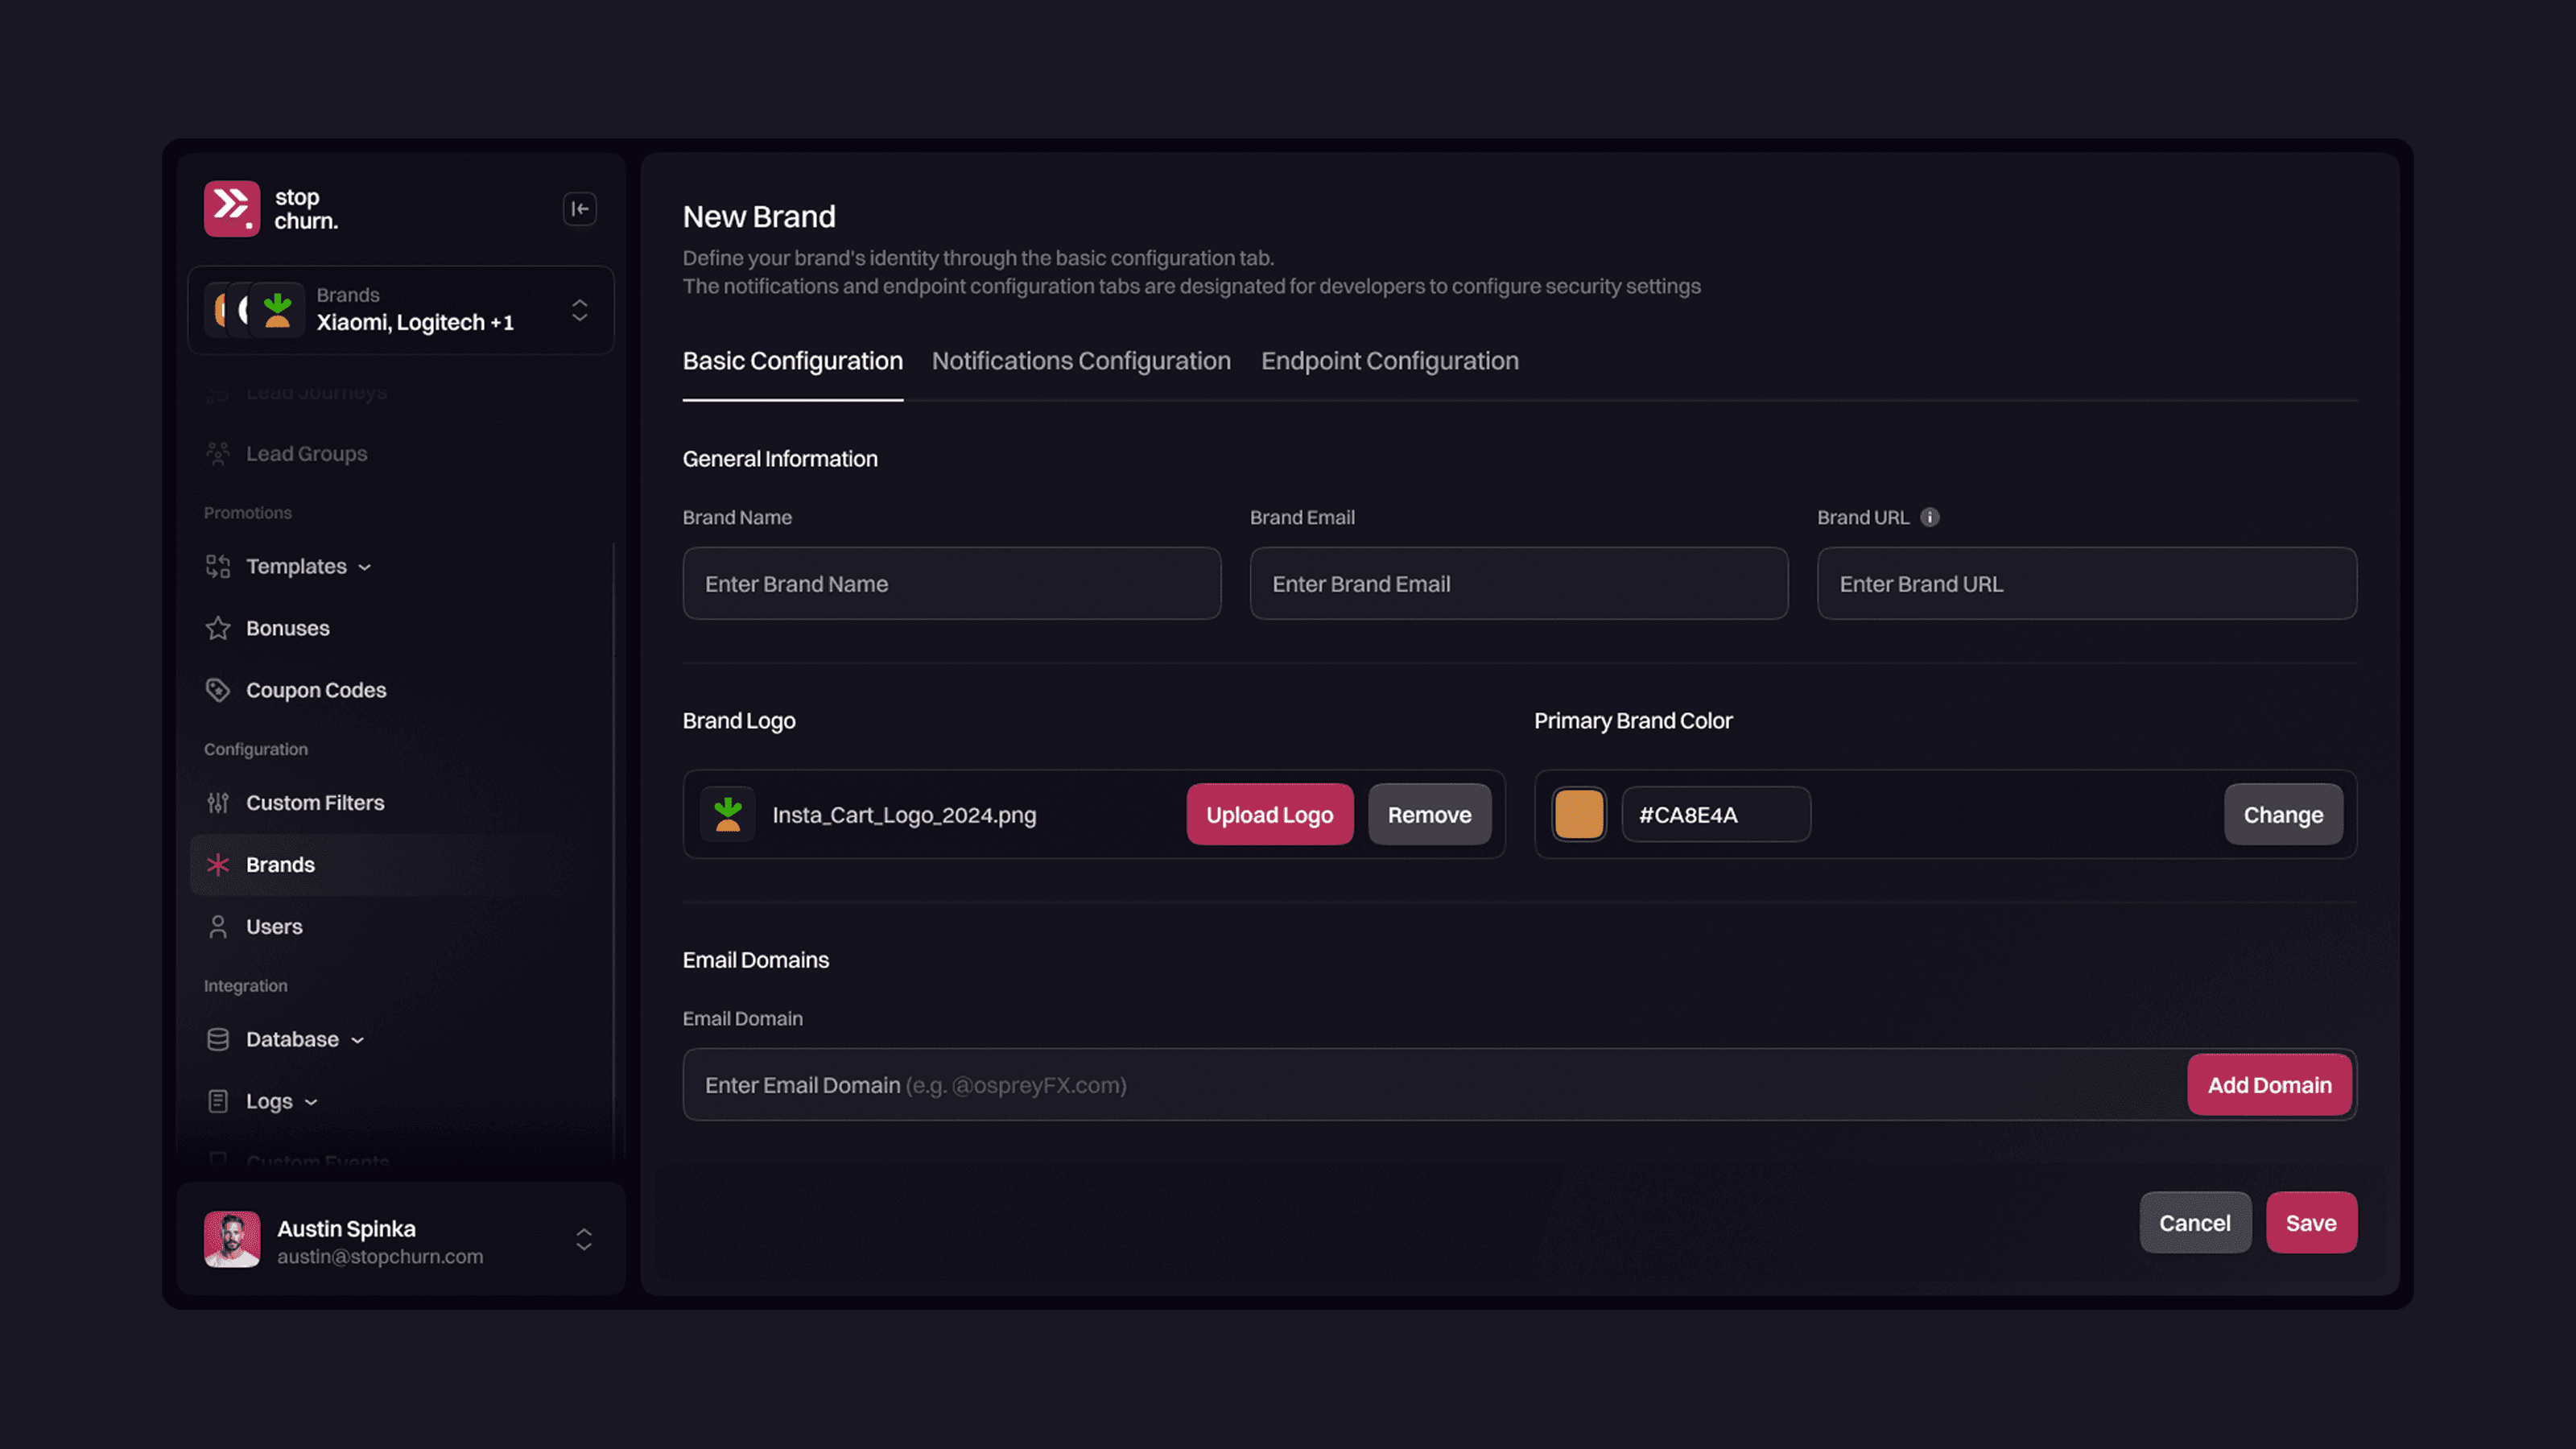Click the Brand URL info icon
The image size is (2576, 1449).
pos(1930,517)
